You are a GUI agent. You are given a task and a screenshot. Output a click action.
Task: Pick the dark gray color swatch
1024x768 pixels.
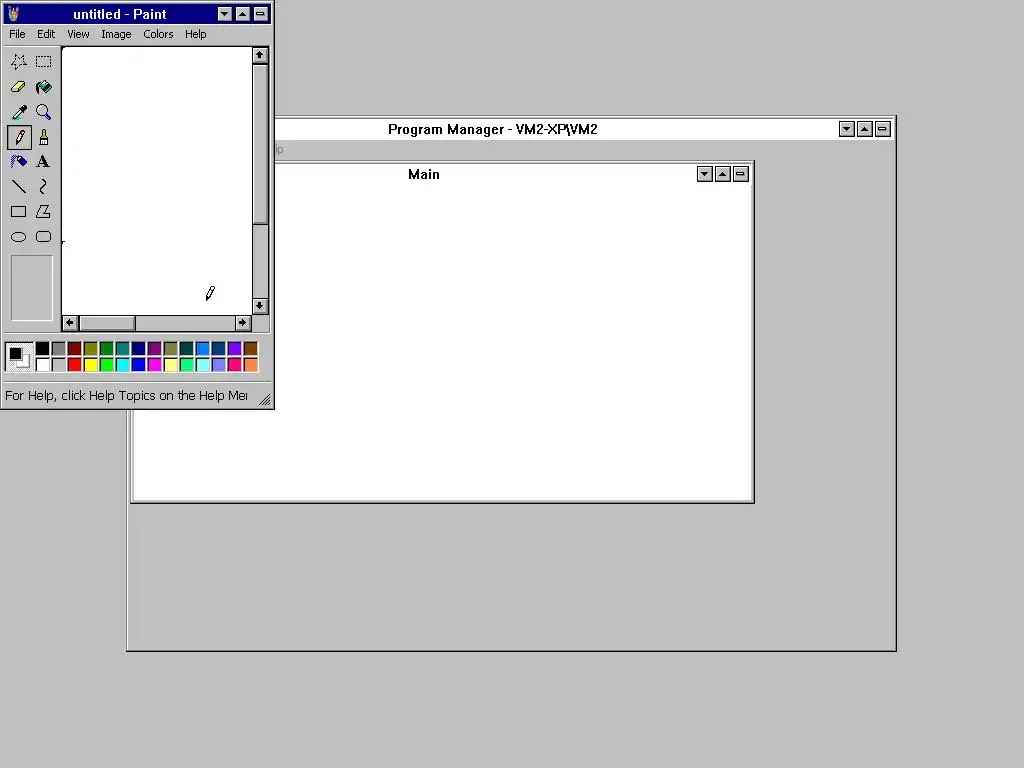click(59, 349)
